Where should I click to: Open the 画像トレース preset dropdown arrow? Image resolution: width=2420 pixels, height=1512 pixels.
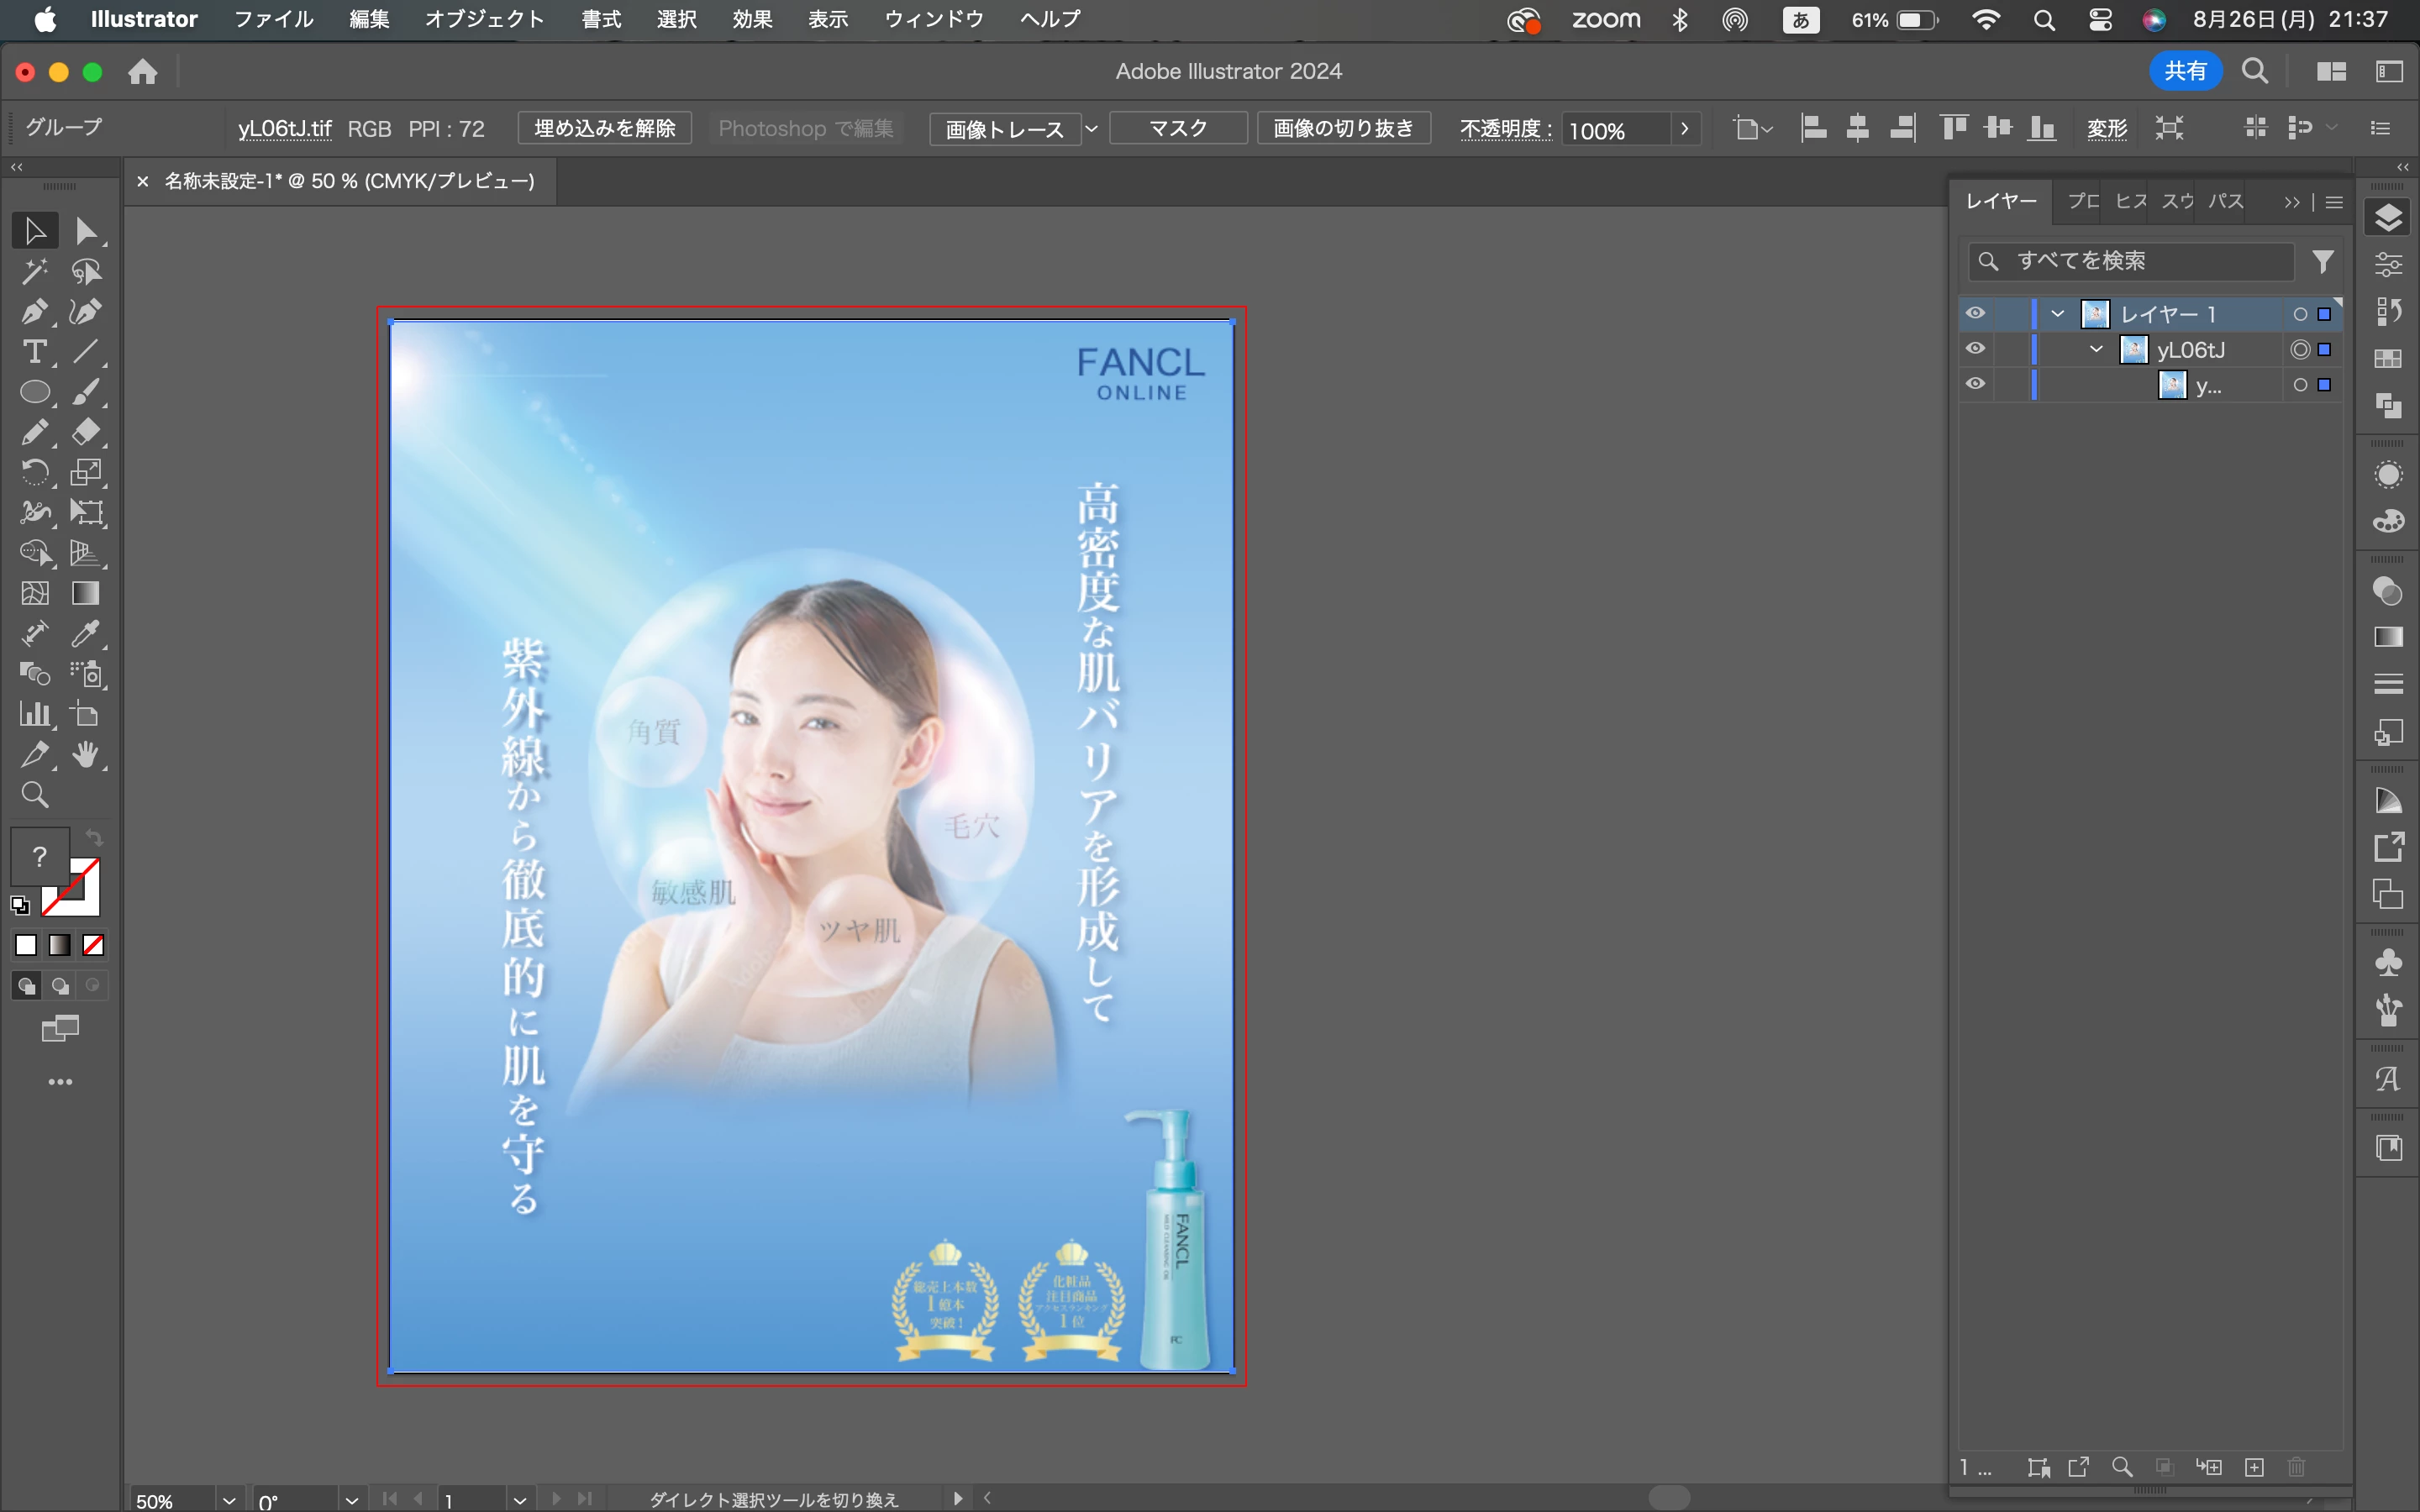pos(1092,129)
